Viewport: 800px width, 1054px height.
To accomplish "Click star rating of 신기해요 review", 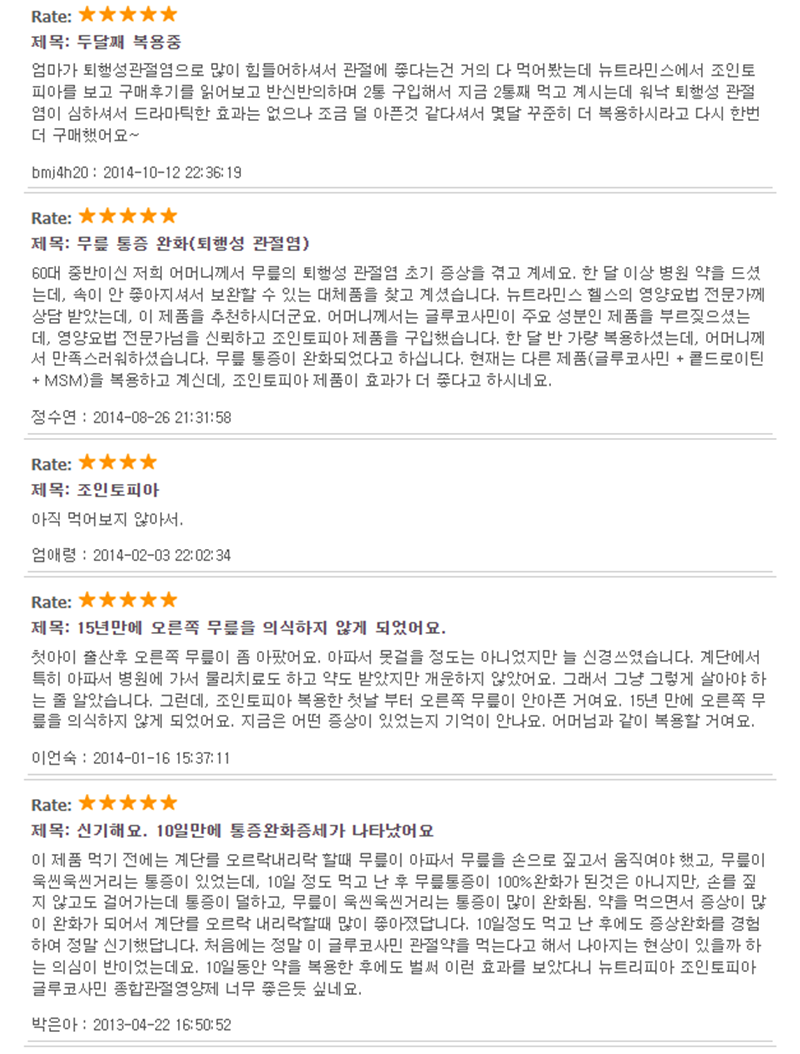I will tap(128, 803).
